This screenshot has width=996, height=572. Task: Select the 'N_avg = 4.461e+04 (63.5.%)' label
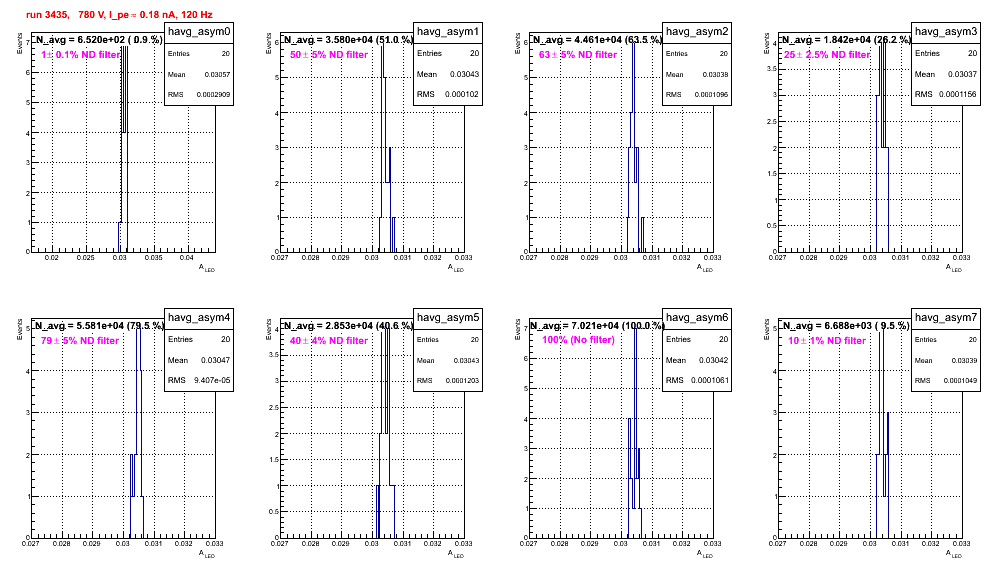(x=597, y=39)
